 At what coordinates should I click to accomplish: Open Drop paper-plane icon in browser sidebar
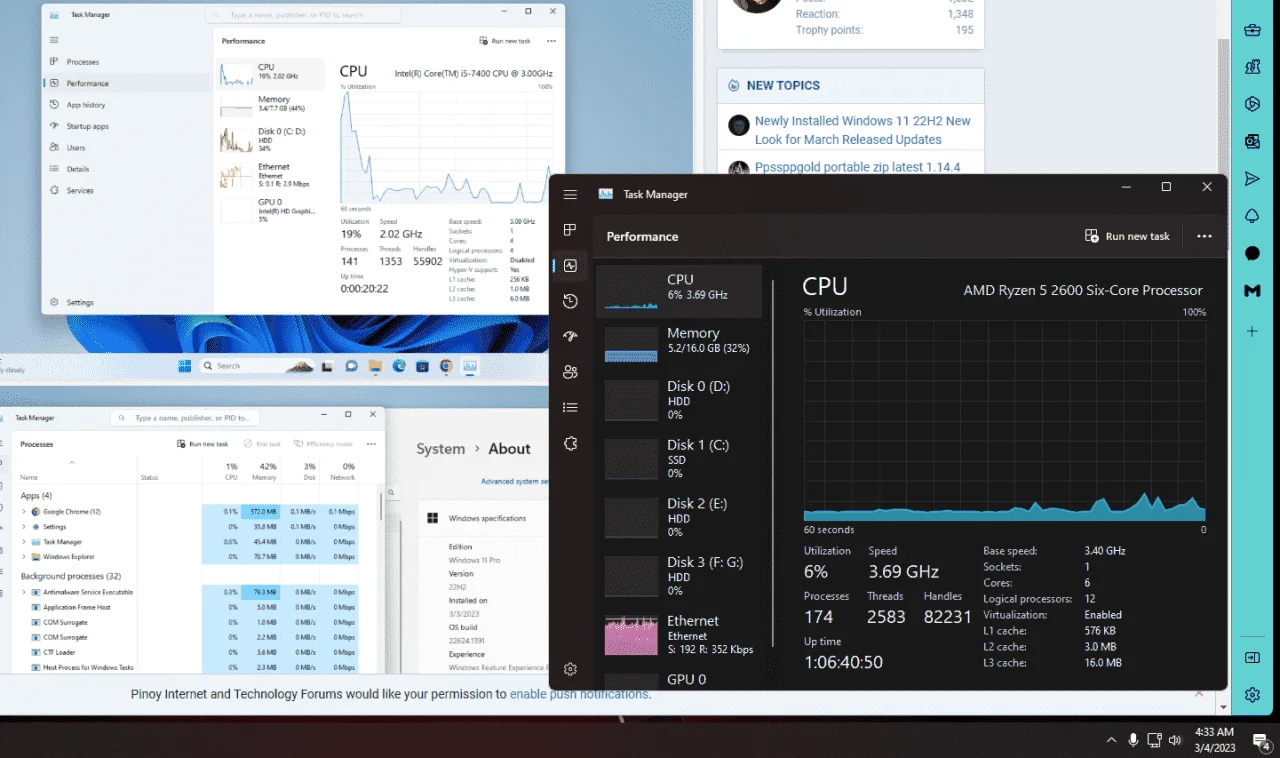[x=1252, y=179]
